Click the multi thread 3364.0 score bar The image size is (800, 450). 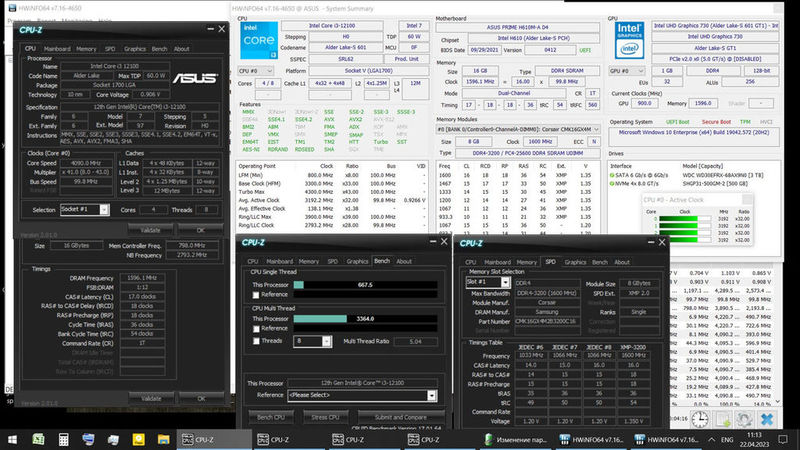coord(365,318)
